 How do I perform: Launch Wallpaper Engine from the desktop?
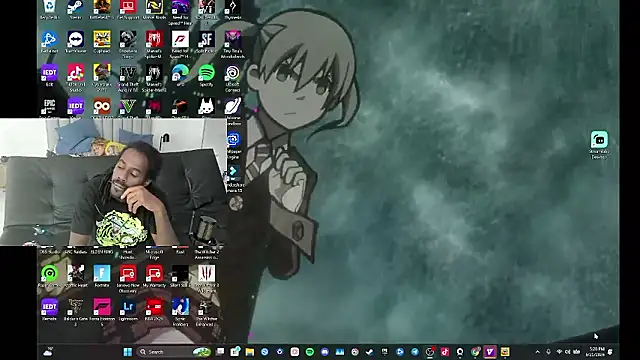[x=233, y=145]
